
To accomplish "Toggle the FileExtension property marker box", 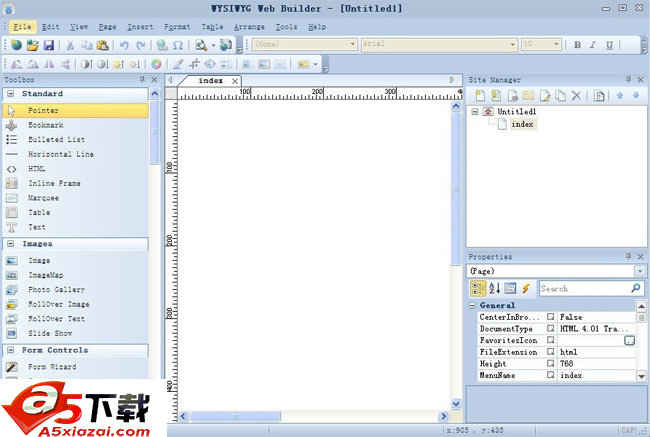I will 551,352.
